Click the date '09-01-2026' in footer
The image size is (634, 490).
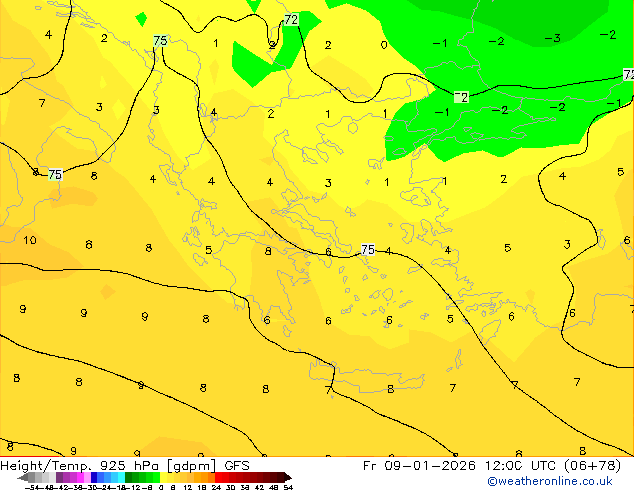(430, 466)
